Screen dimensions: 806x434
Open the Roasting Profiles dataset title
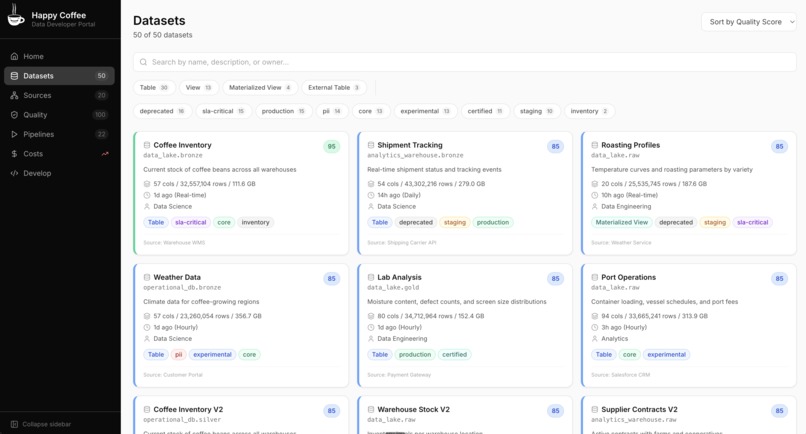click(x=631, y=145)
